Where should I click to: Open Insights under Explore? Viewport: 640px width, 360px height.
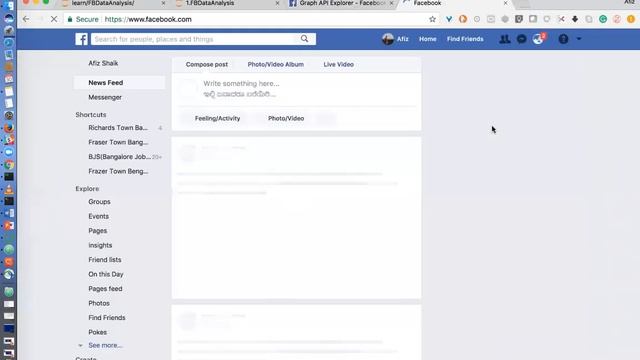point(100,245)
